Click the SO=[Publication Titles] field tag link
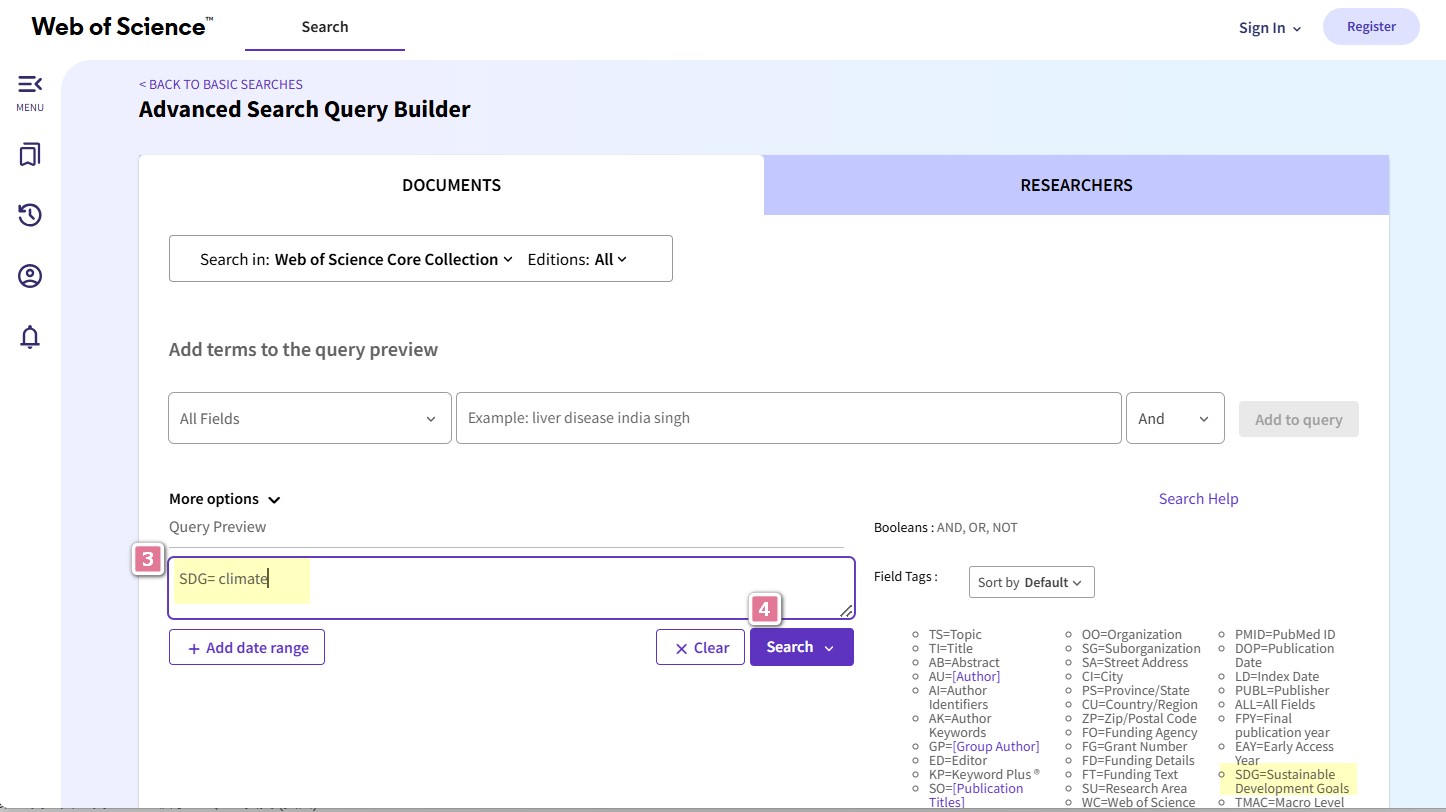The image size is (1446, 812). coord(976,795)
